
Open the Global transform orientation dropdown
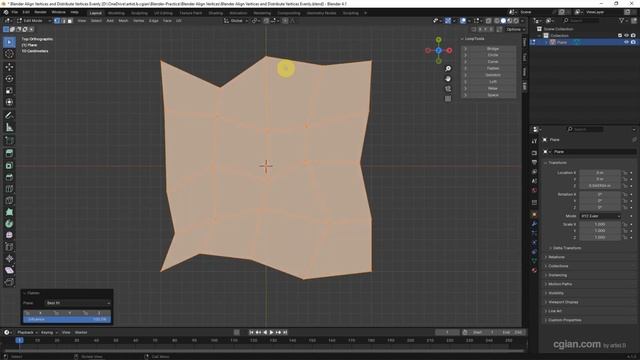pyautogui.click(x=236, y=20)
